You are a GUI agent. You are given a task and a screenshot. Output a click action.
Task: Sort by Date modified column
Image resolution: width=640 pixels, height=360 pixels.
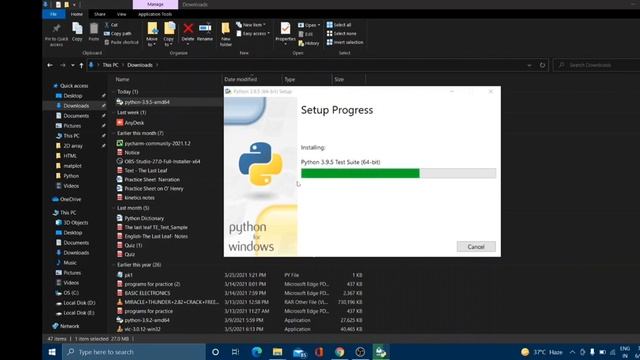click(241, 80)
